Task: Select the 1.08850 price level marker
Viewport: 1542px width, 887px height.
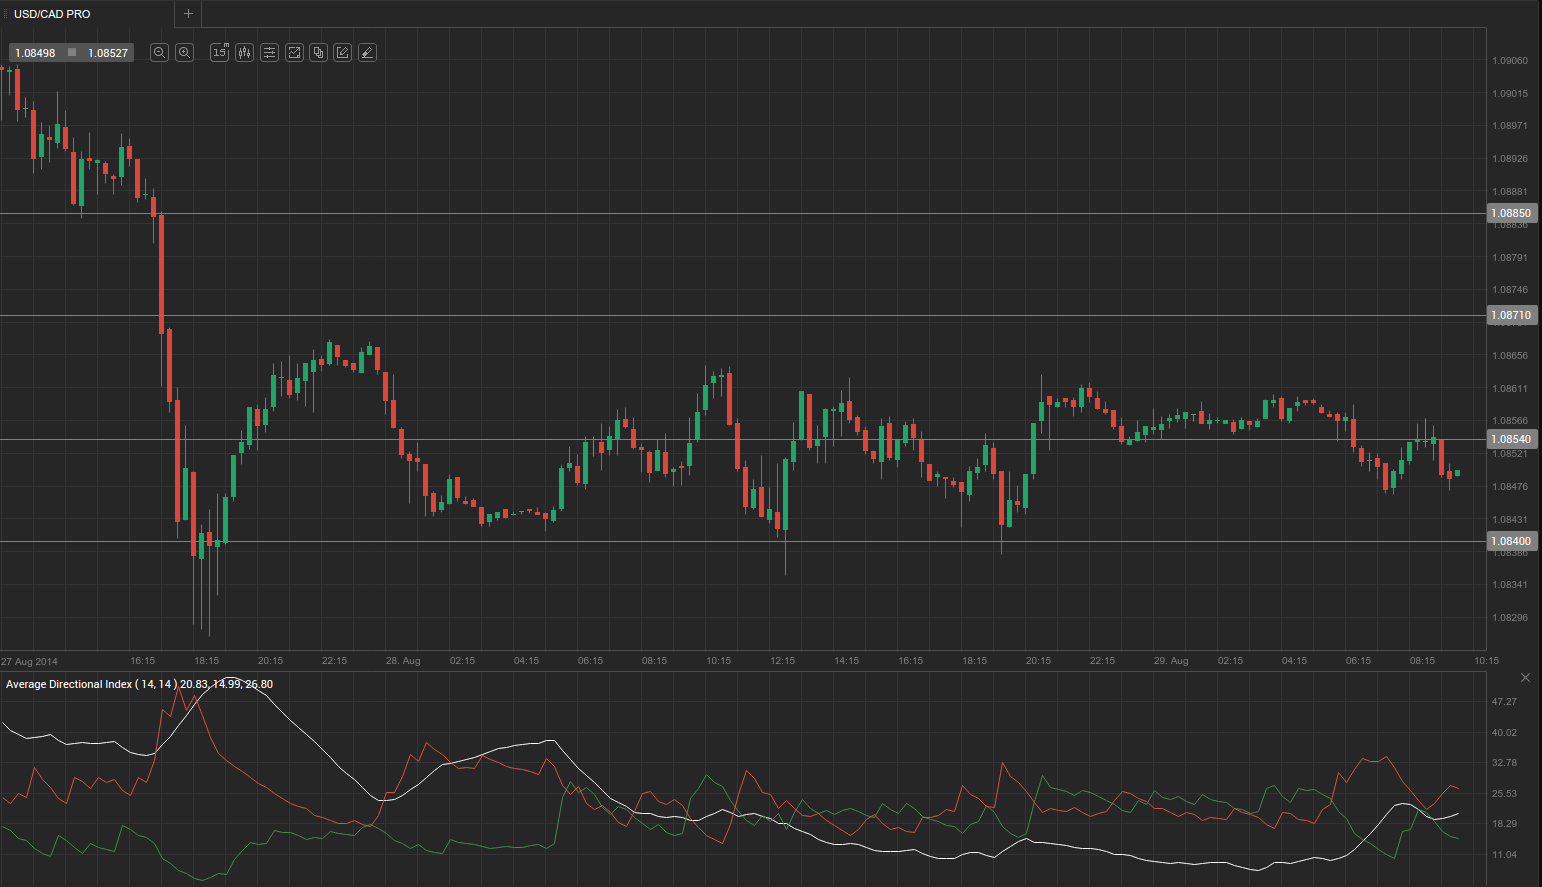Action: point(1511,213)
